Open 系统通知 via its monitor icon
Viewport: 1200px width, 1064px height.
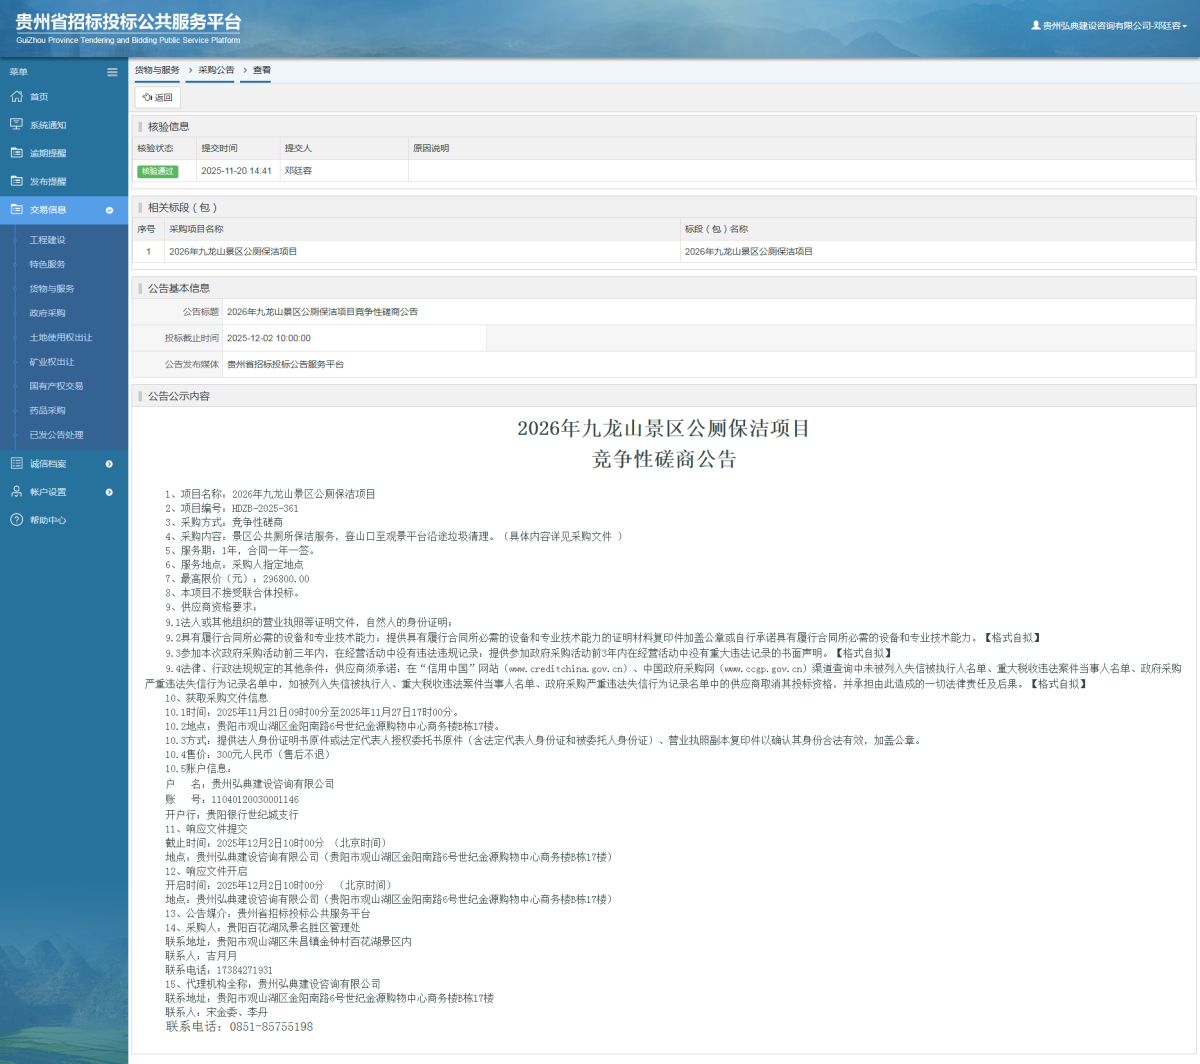(16, 125)
